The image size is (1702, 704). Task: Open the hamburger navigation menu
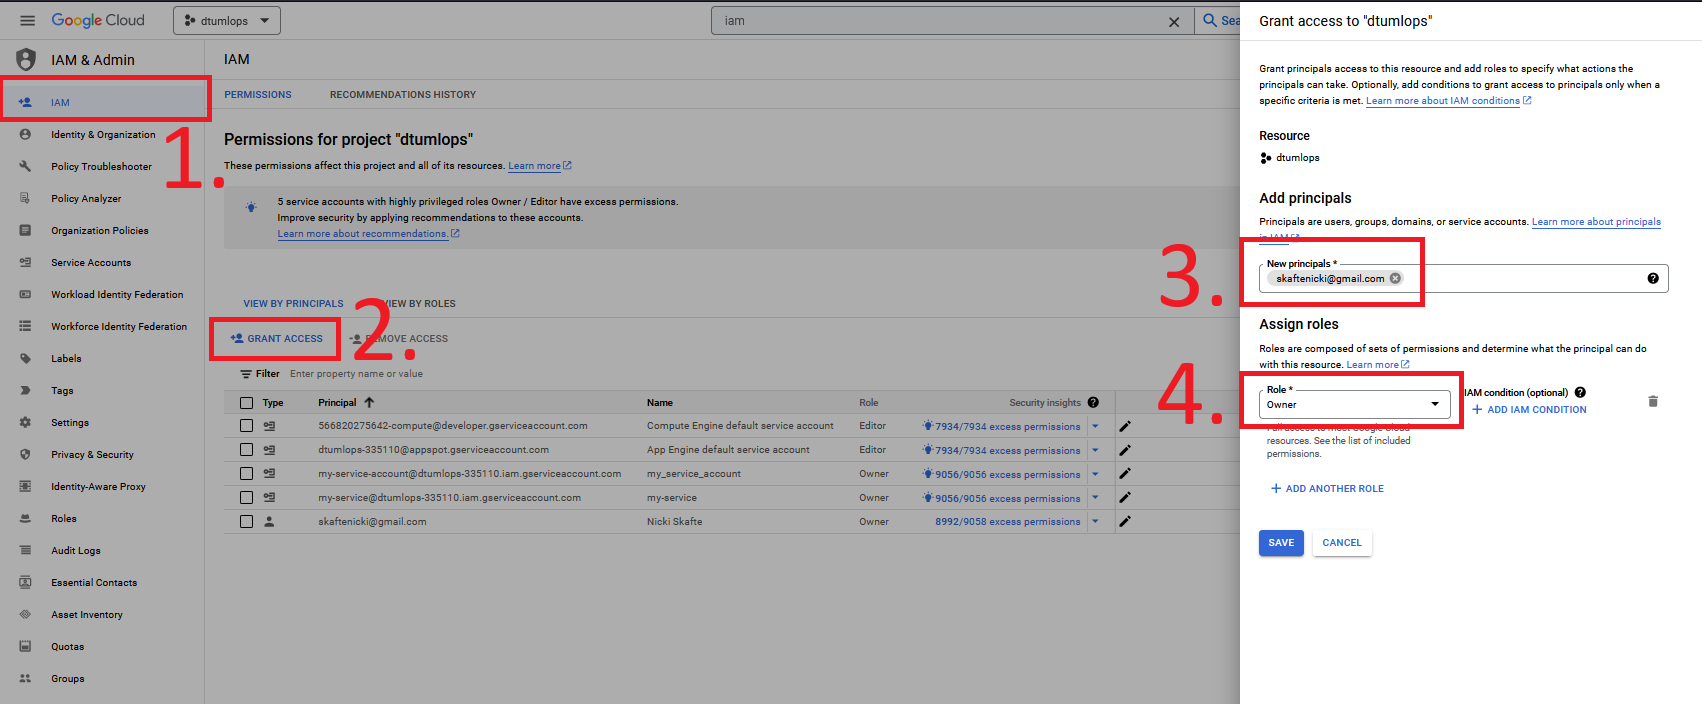pos(27,21)
